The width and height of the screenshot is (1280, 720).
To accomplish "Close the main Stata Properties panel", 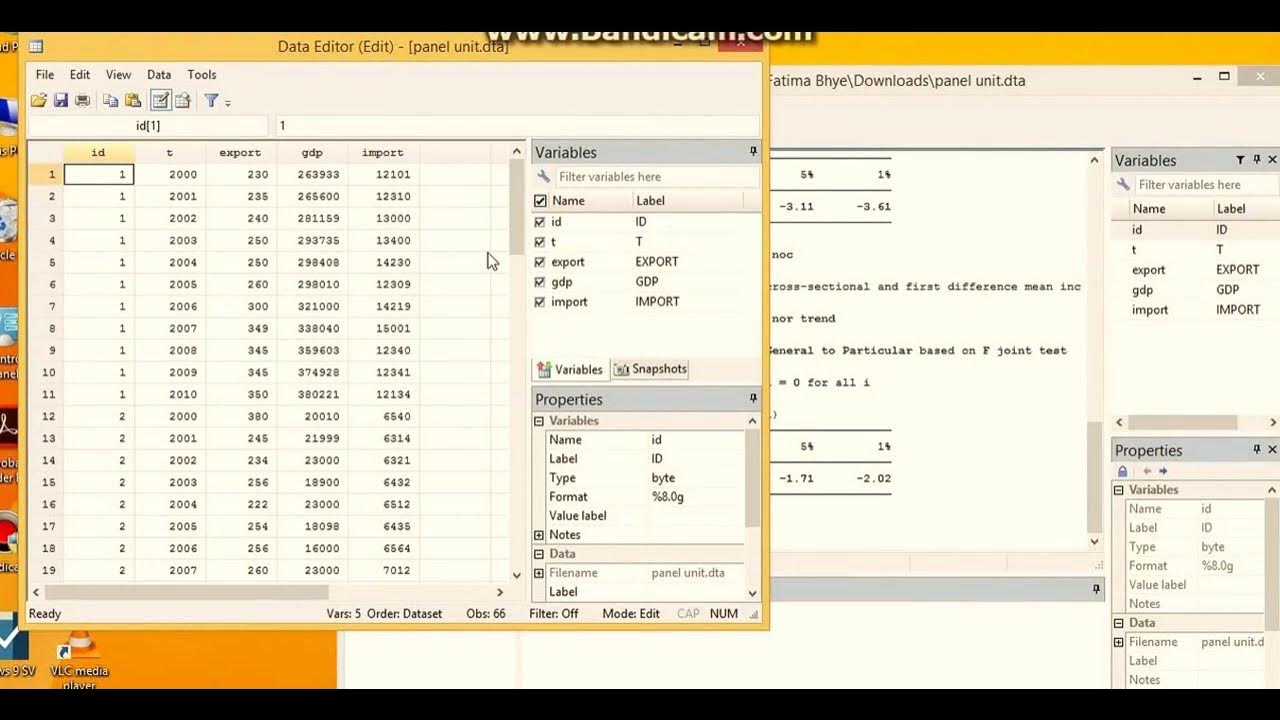I will point(1272,450).
